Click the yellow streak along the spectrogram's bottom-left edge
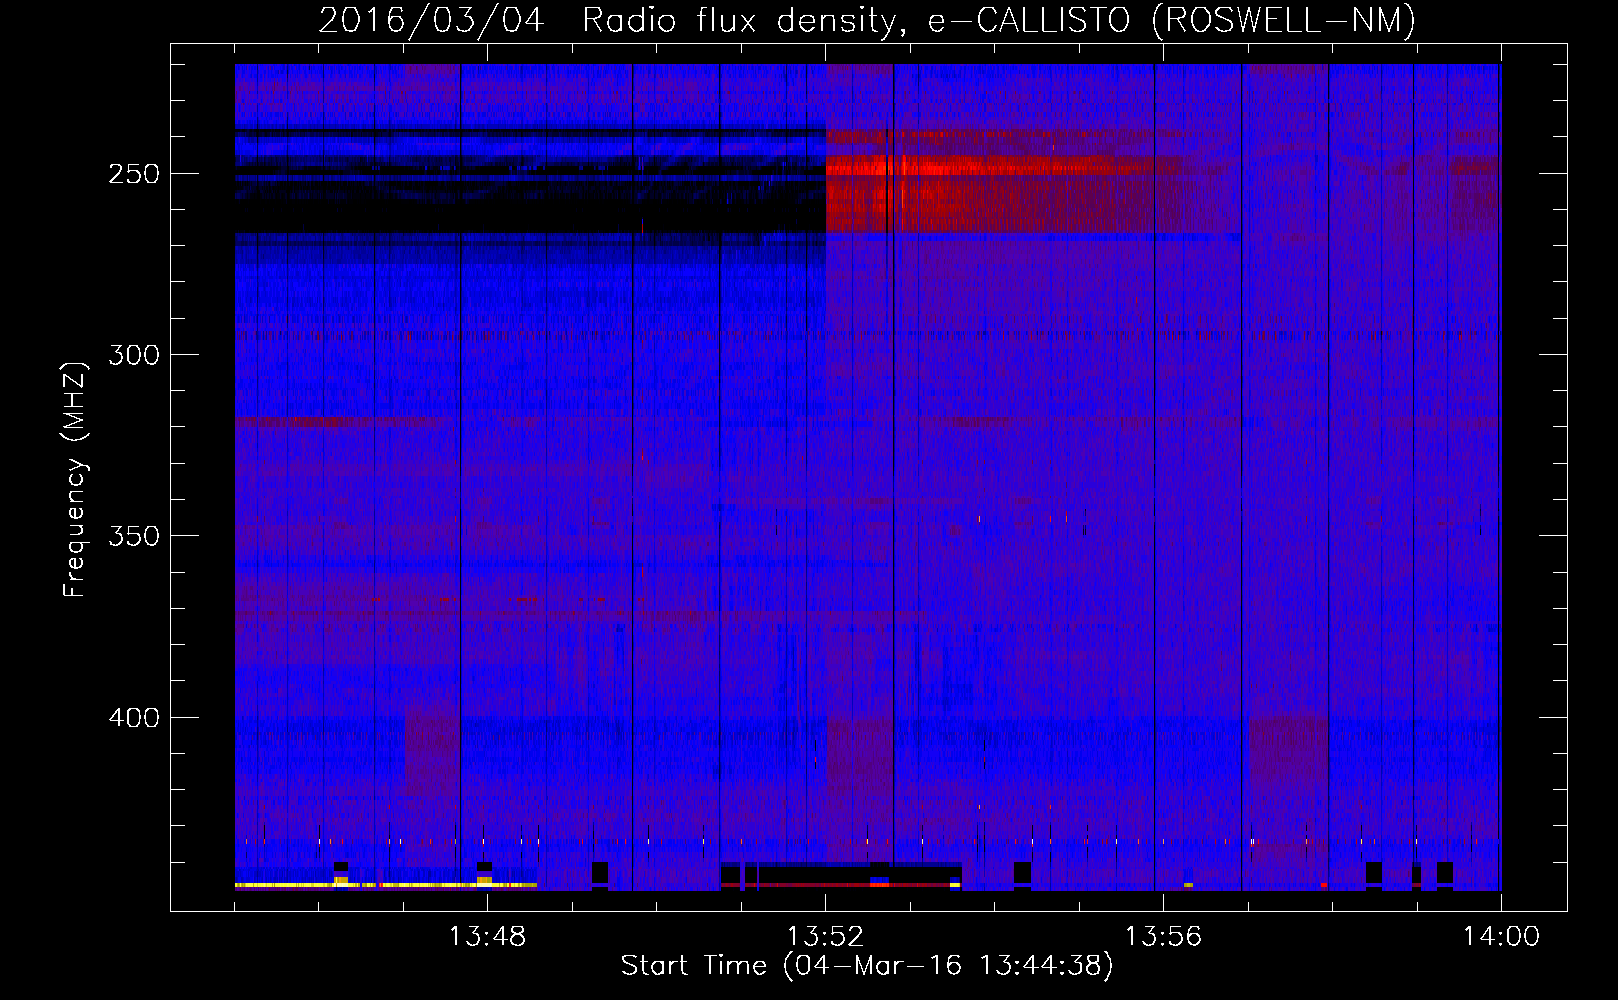This screenshot has width=1618, height=1000. point(386,885)
